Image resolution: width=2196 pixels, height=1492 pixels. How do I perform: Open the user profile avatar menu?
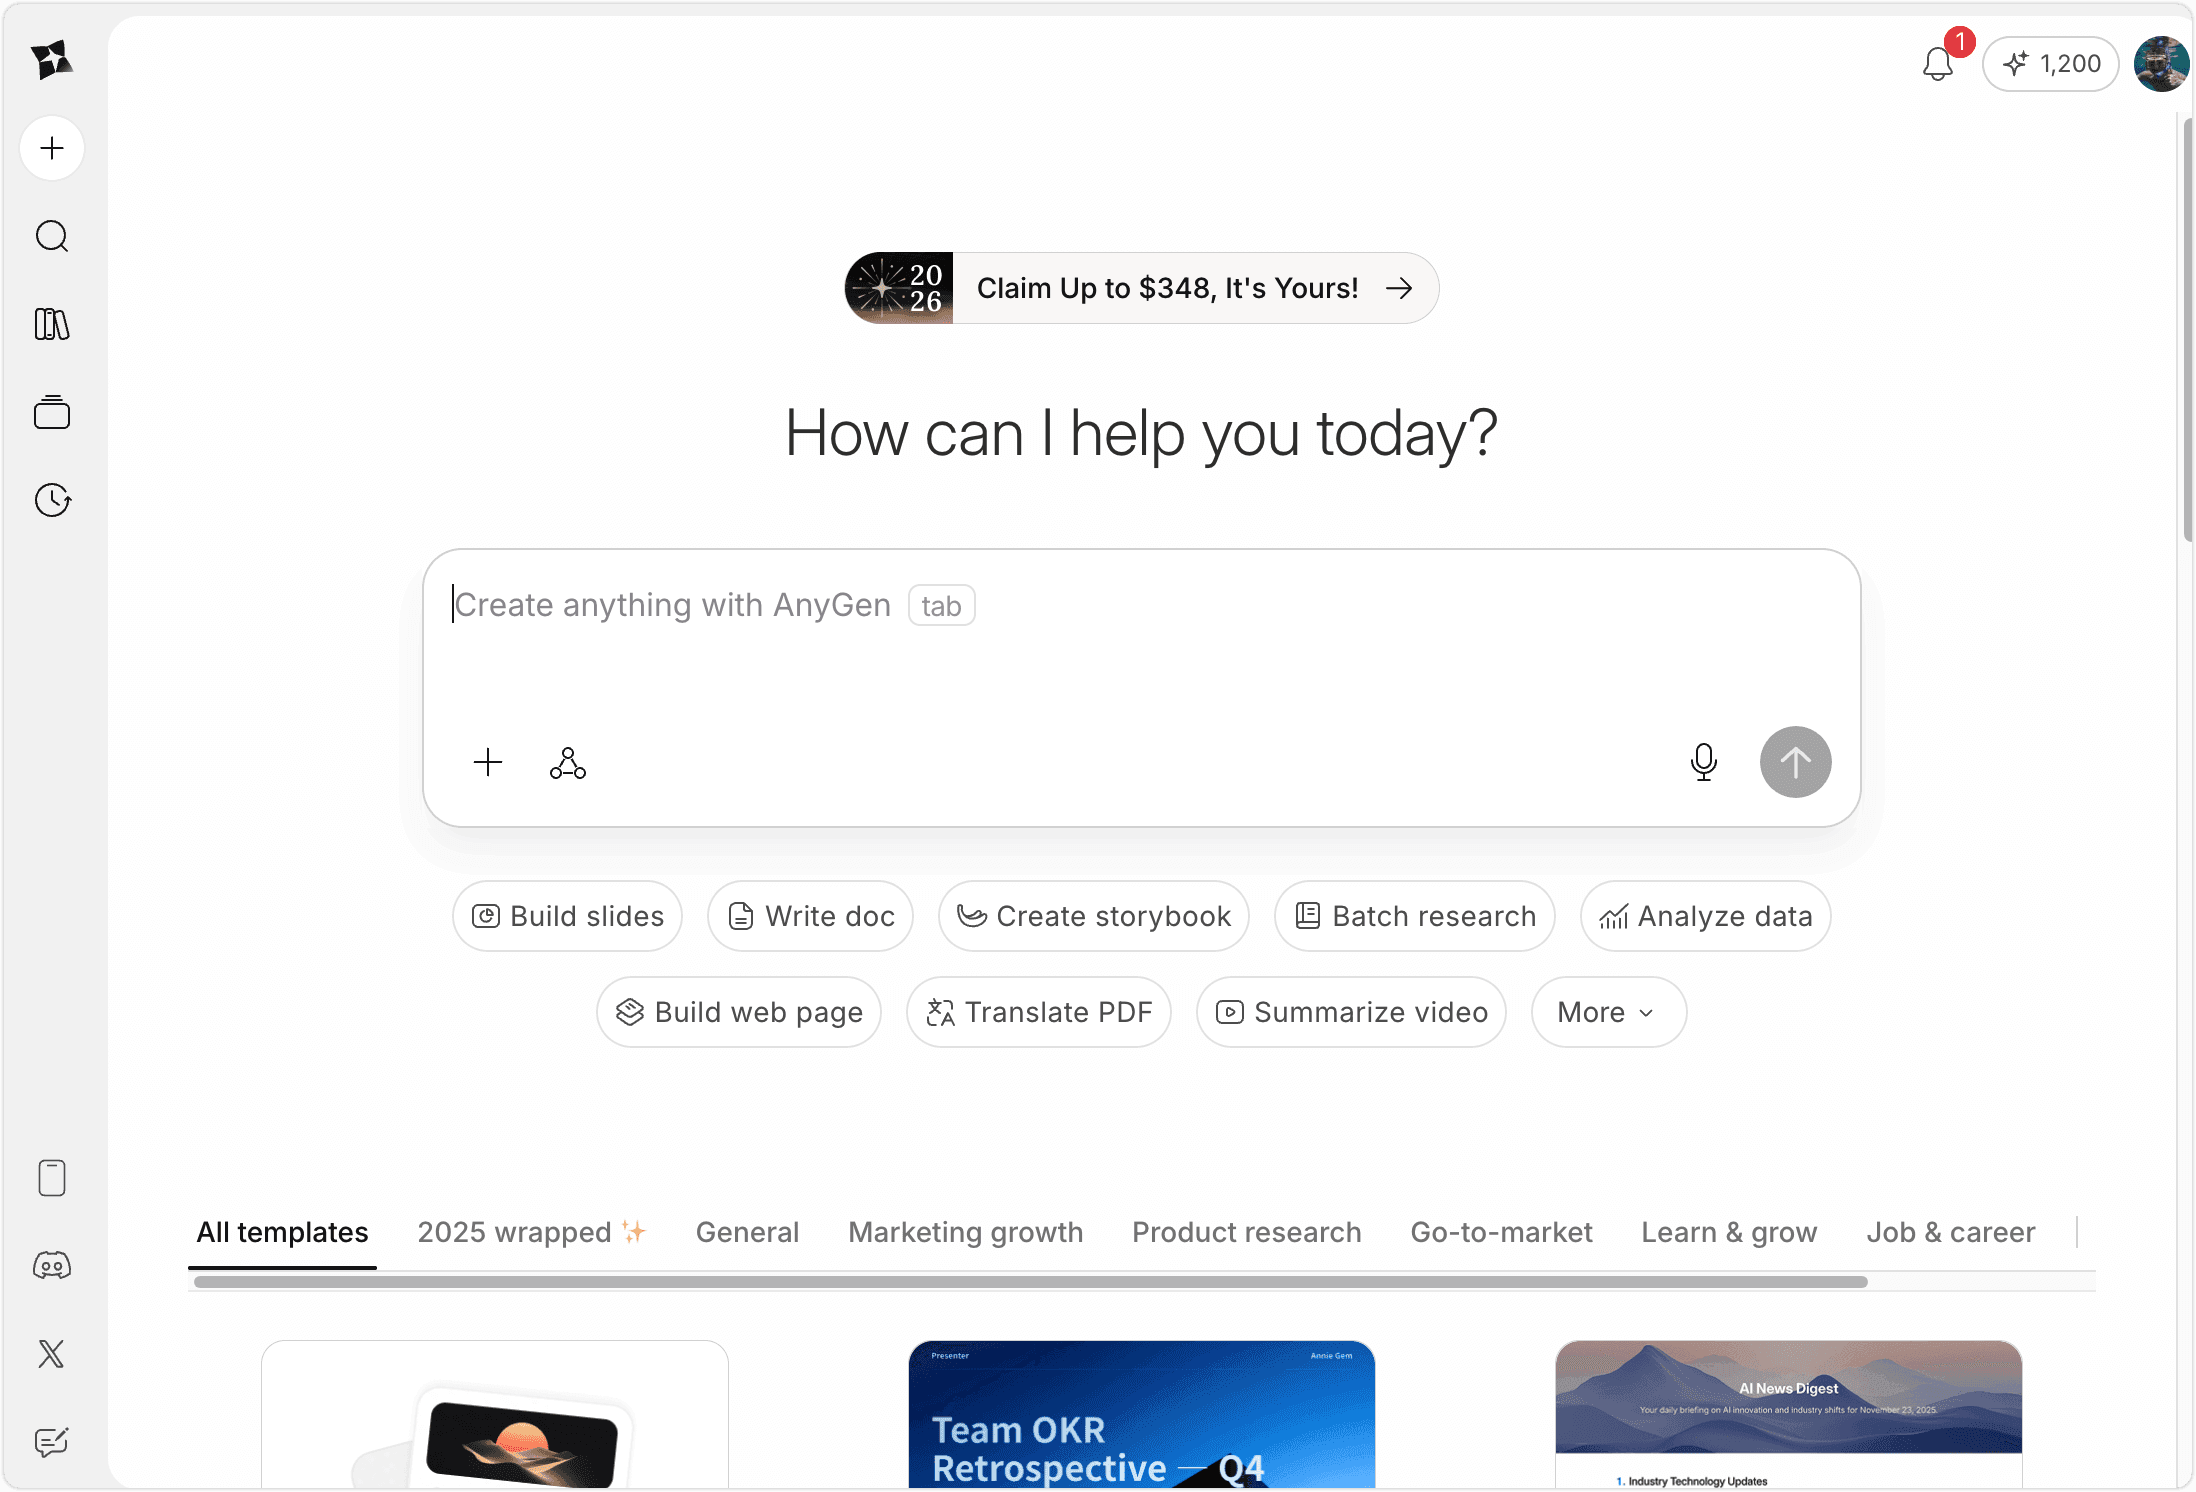pyautogui.click(x=2161, y=64)
